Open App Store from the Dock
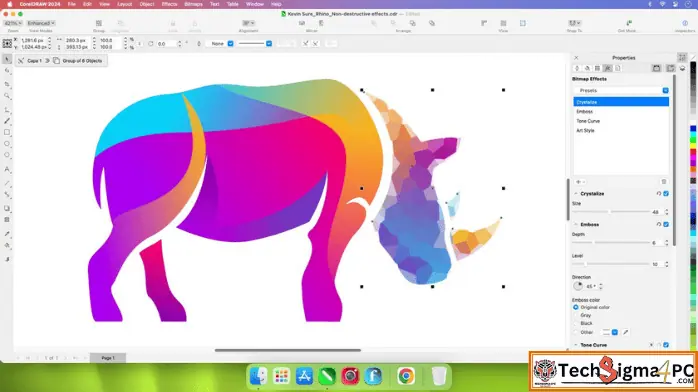Screen dimensions: 698x392 [x=304, y=376]
